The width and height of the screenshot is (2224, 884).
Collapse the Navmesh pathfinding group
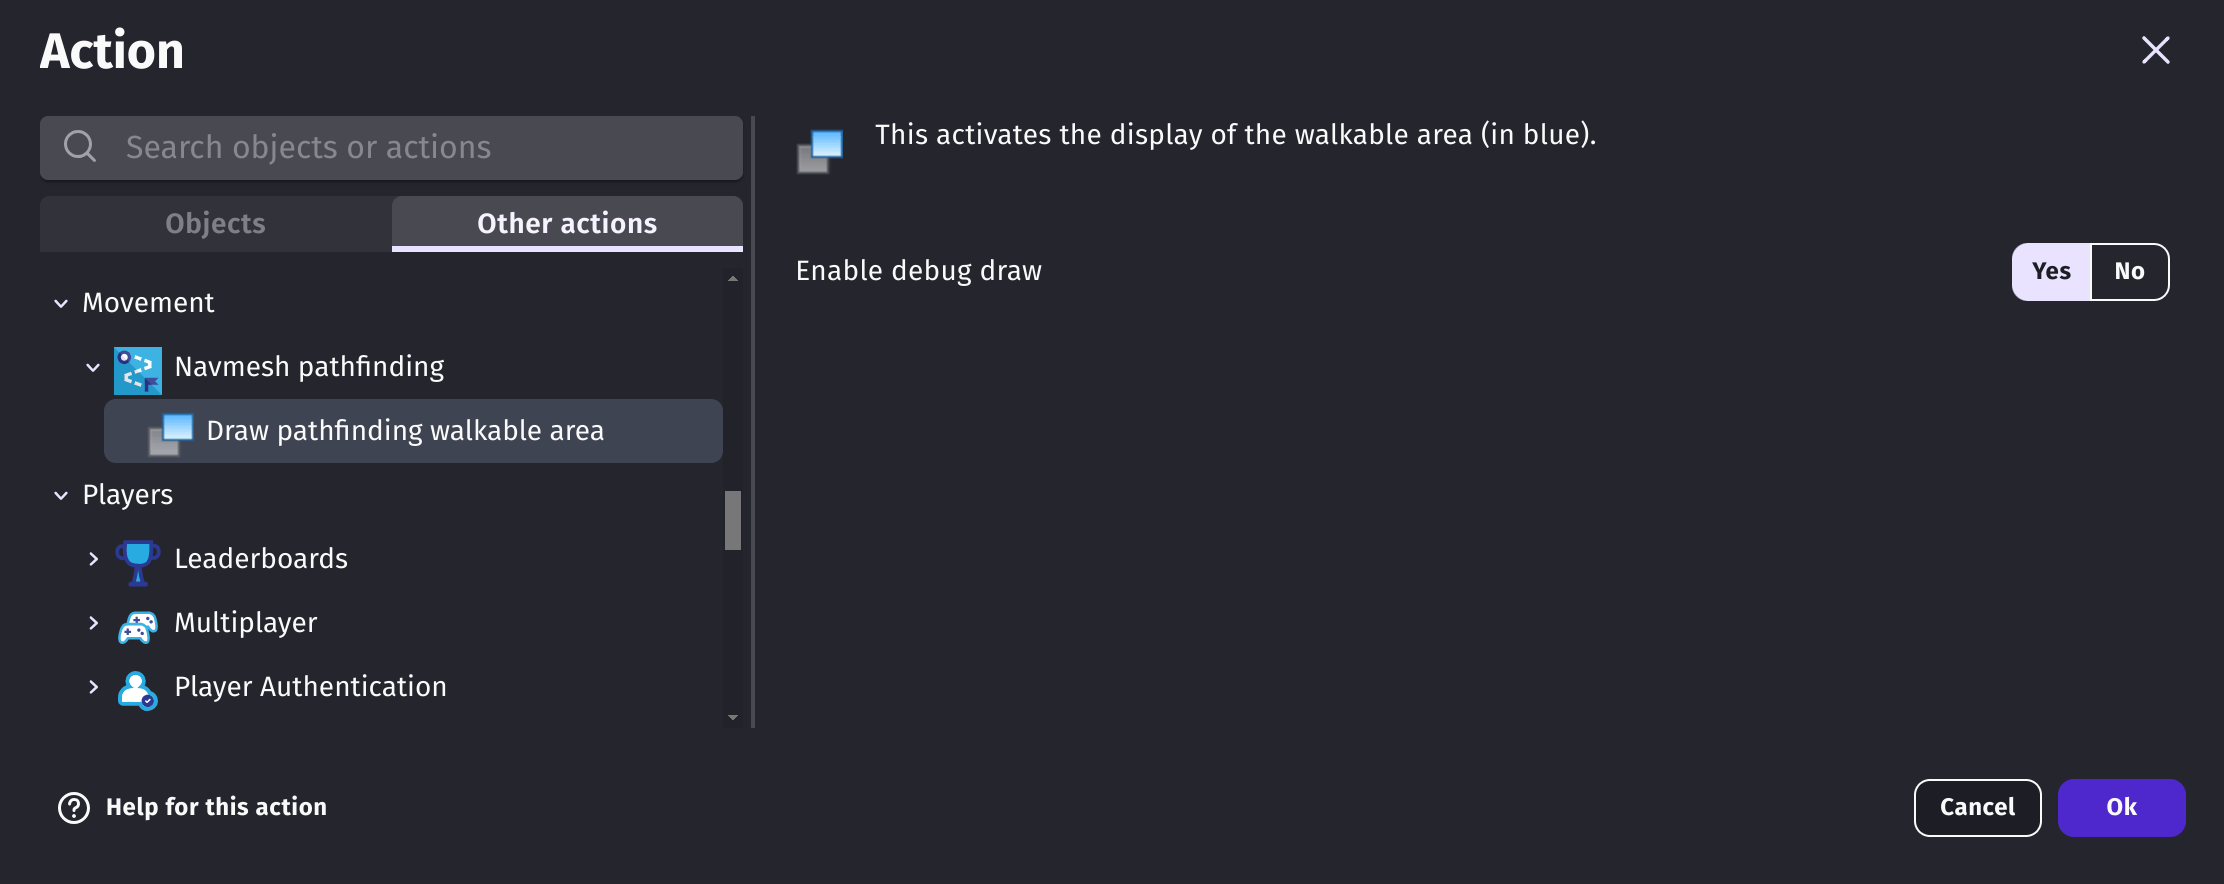click(93, 367)
